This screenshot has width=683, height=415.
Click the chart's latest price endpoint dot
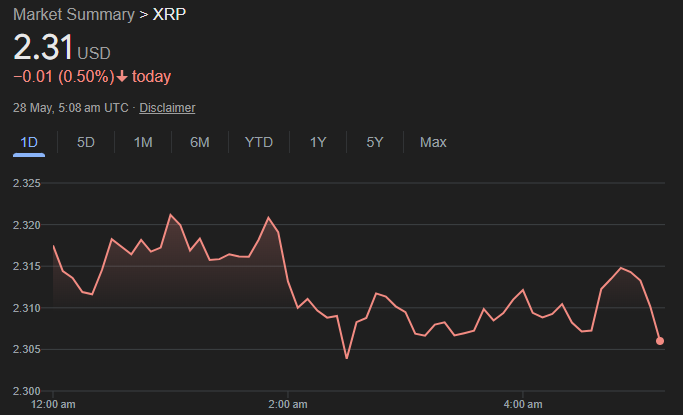660,341
